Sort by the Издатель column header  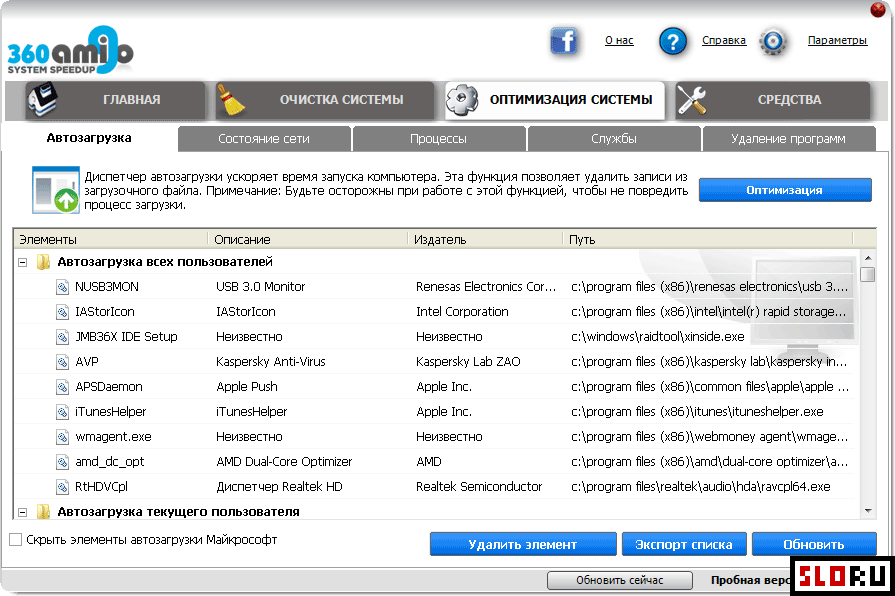tap(486, 240)
